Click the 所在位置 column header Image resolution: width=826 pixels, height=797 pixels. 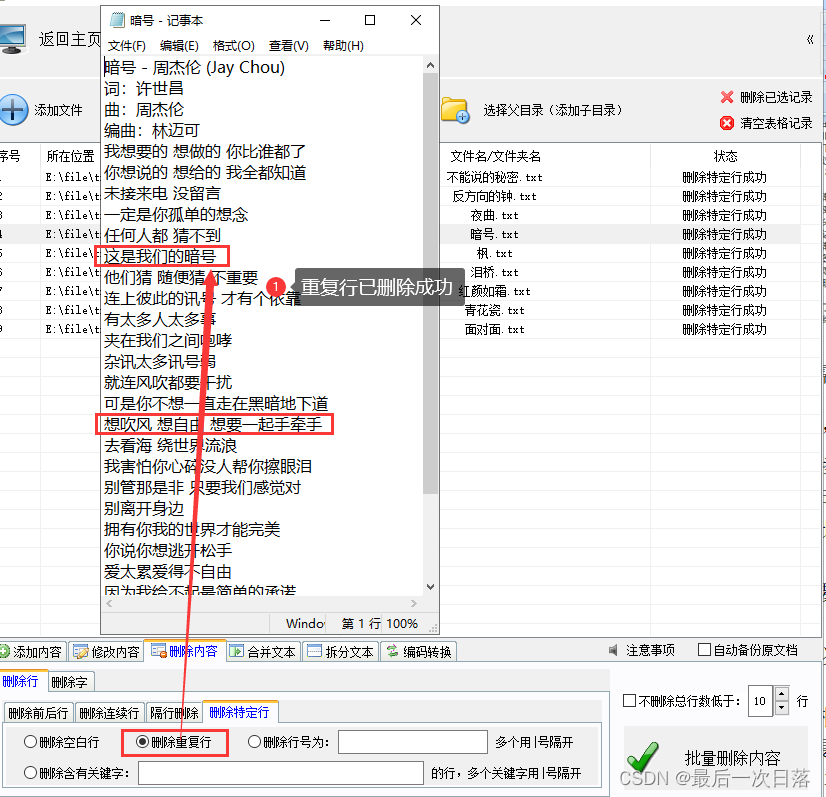[x=70, y=156]
